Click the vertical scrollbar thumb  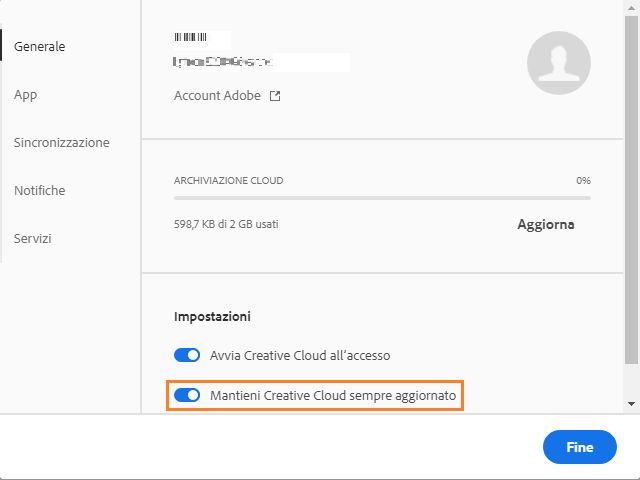pyautogui.click(x=631, y=190)
